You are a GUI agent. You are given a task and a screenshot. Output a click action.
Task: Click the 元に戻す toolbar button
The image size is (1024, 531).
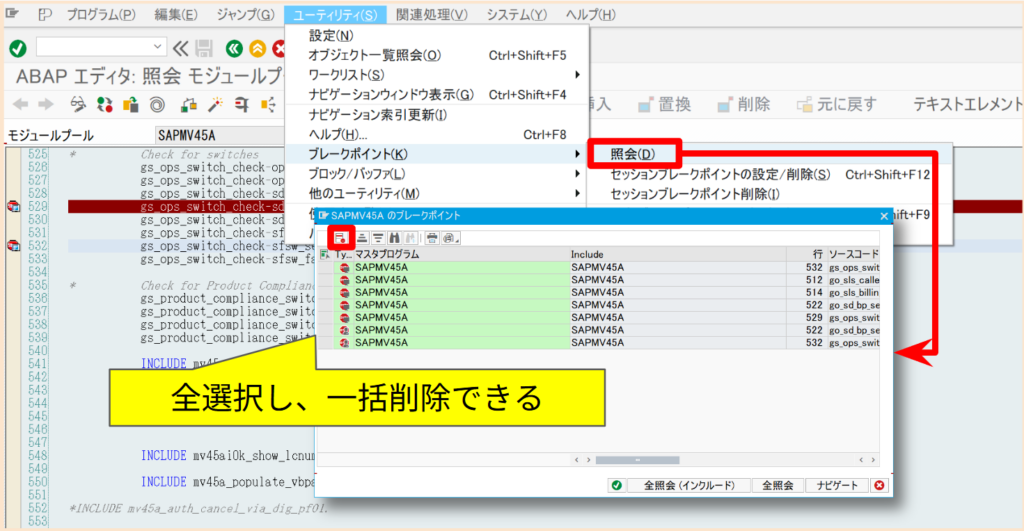click(x=837, y=105)
